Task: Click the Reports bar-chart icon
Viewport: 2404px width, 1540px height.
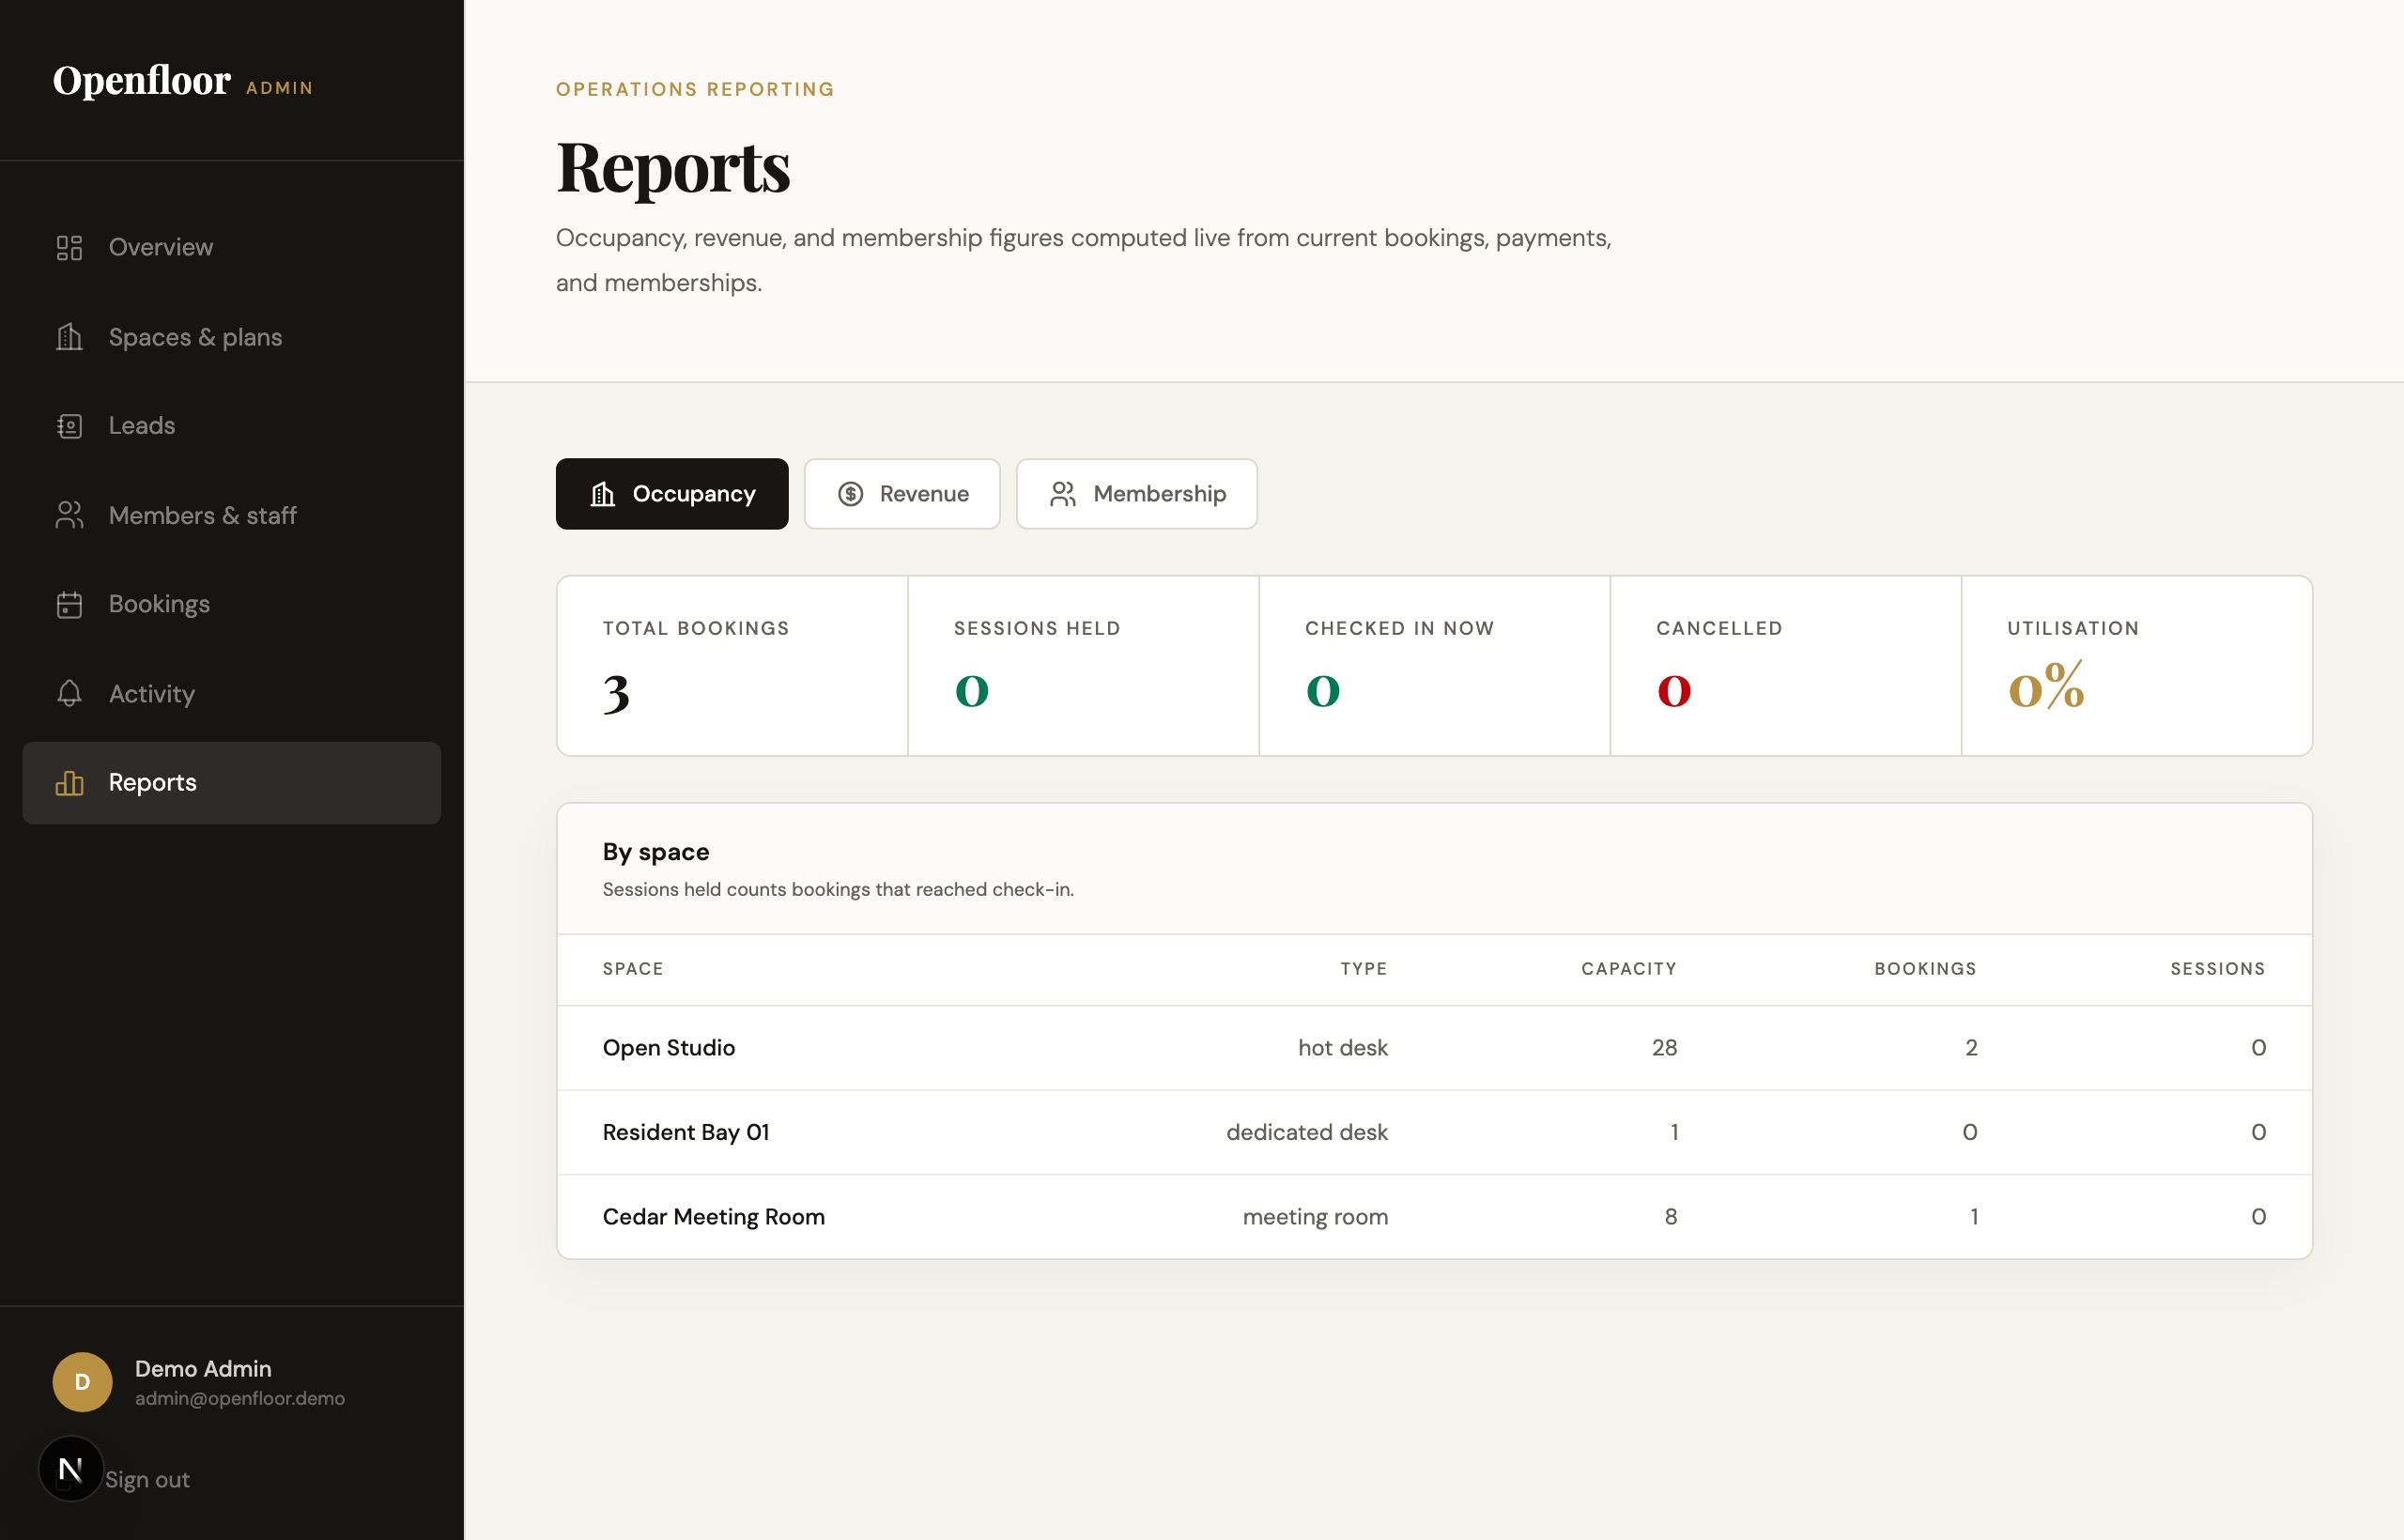Action: (69, 783)
